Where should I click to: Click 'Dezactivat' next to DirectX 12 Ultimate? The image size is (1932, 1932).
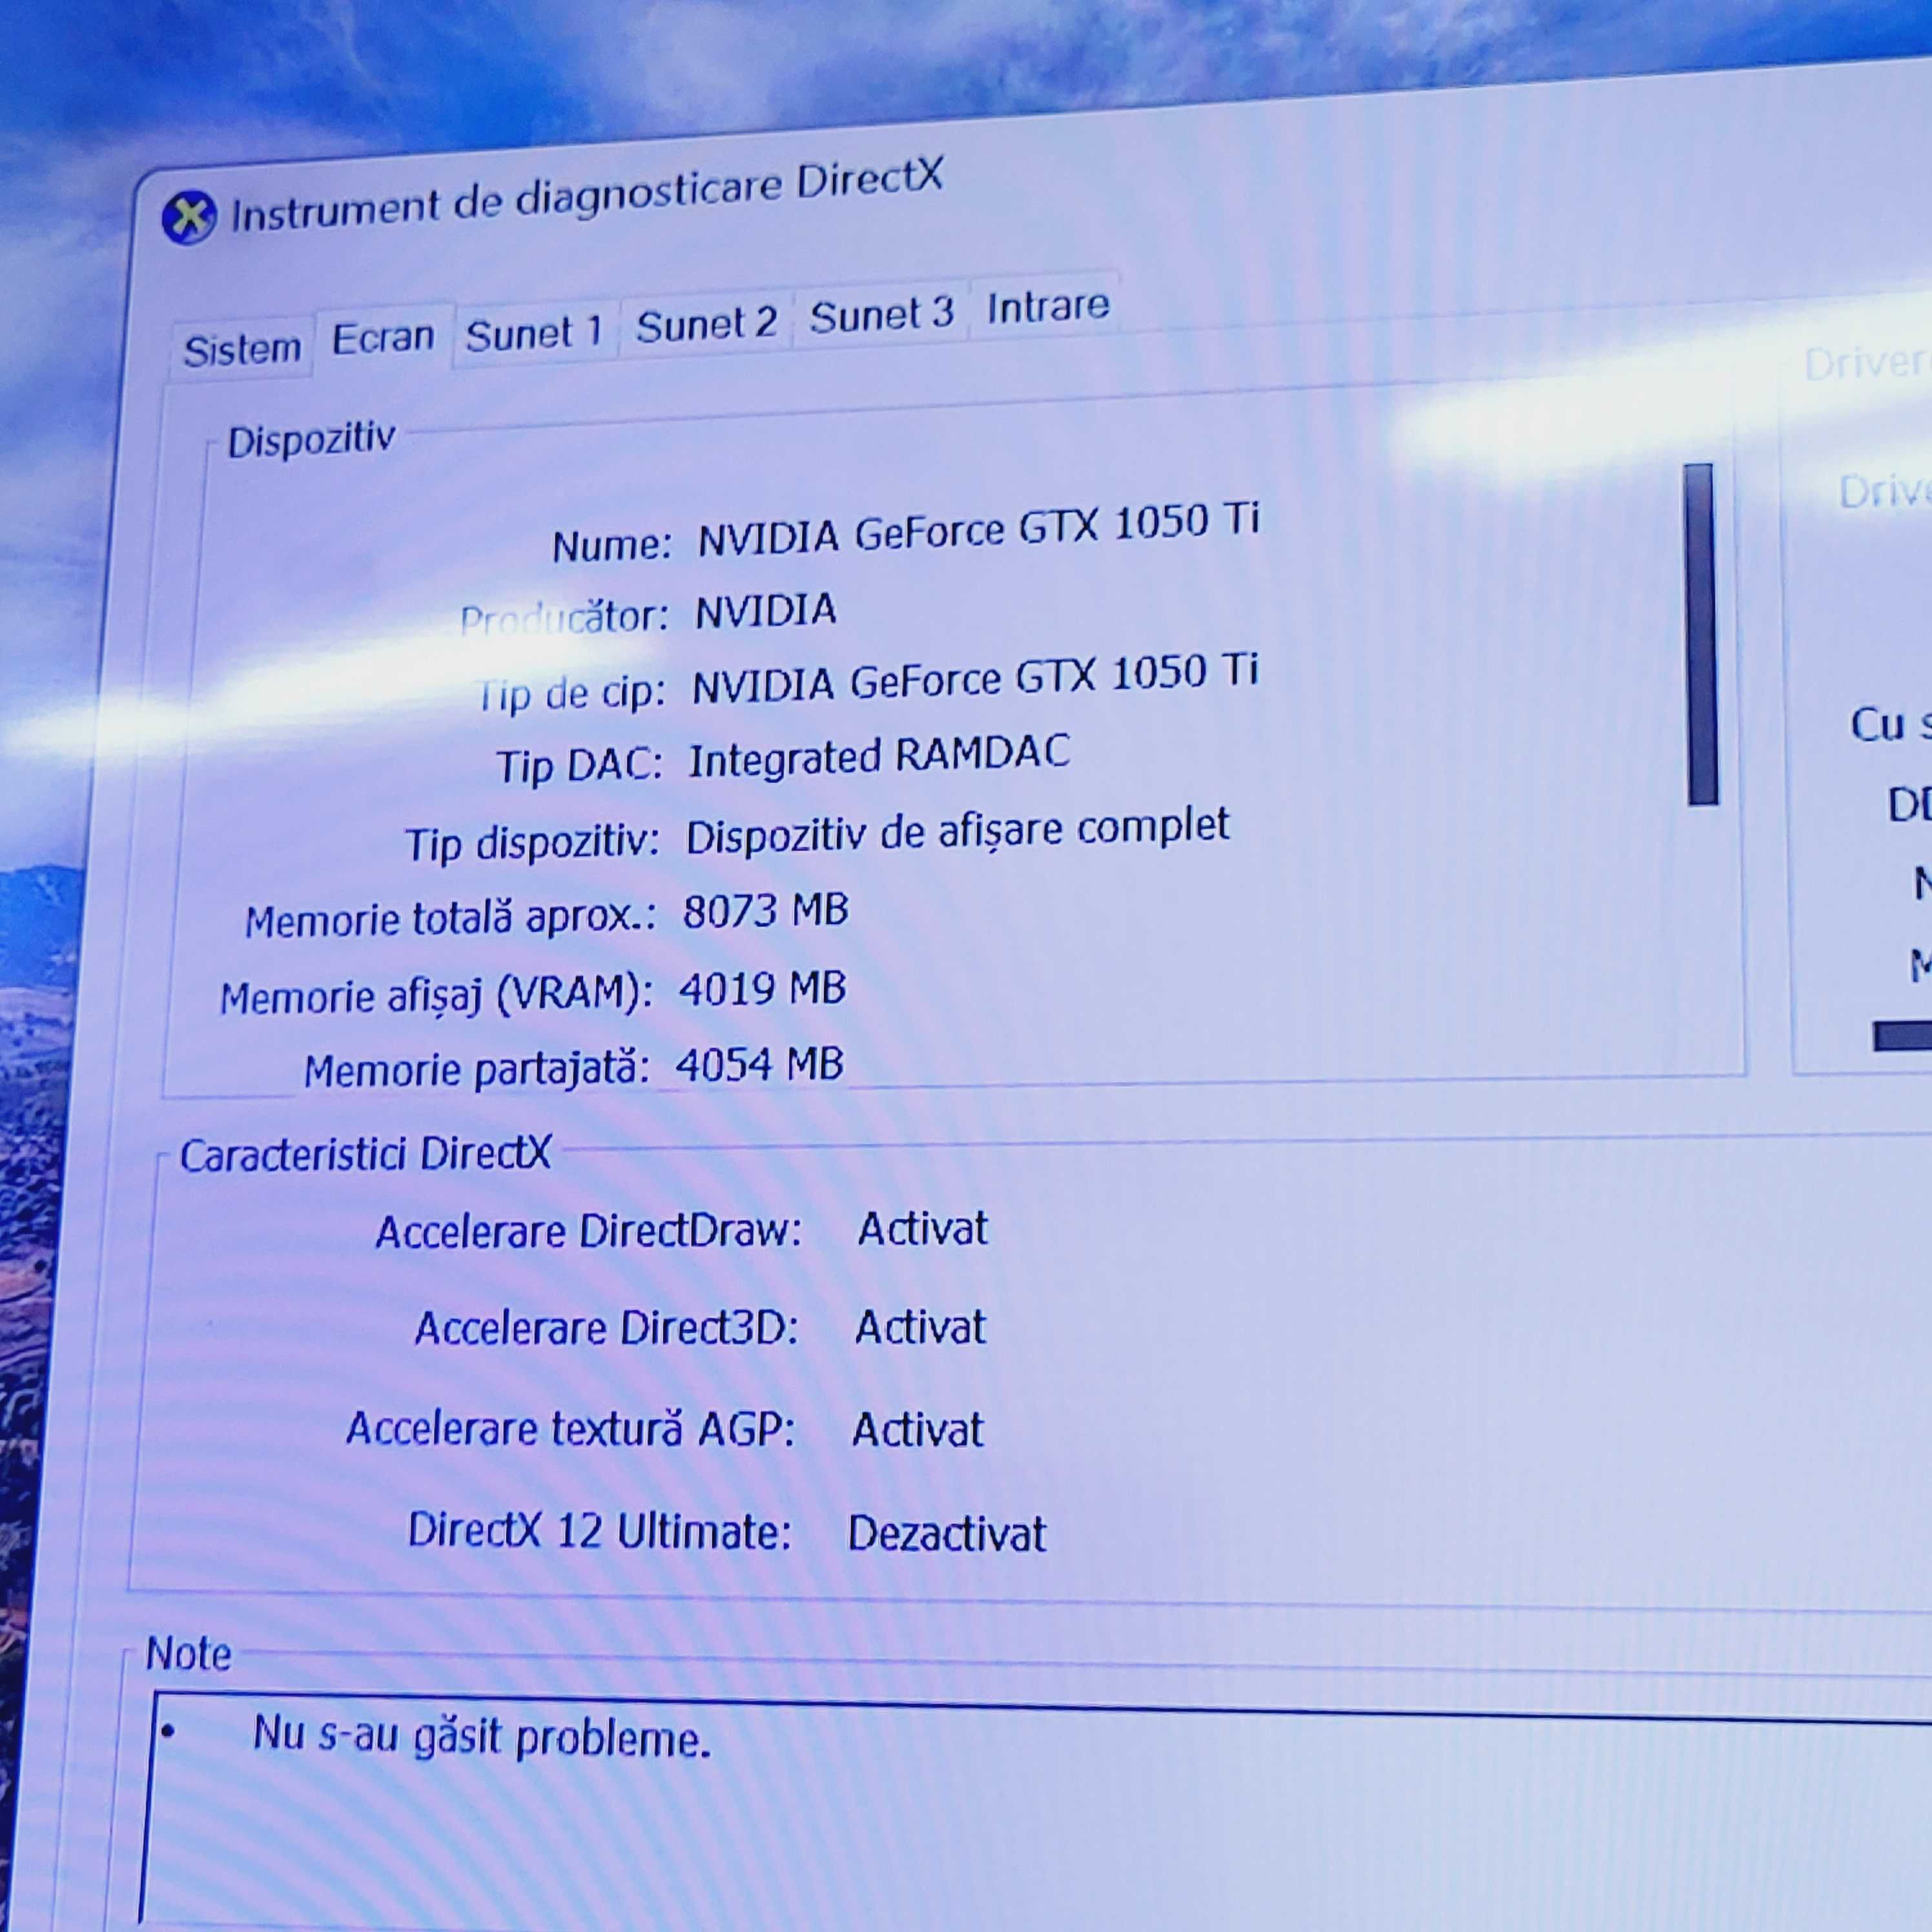tap(946, 1533)
